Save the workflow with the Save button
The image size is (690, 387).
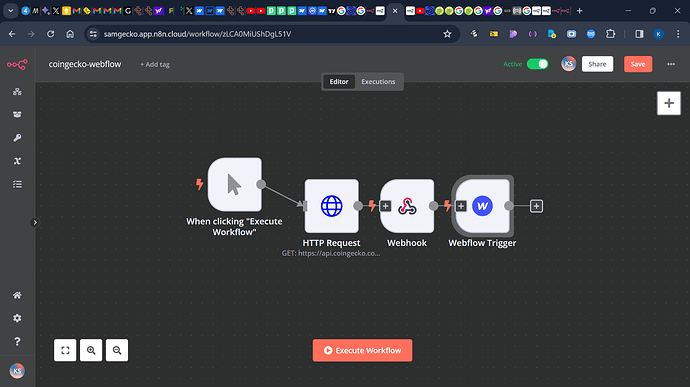[x=638, y=64]
